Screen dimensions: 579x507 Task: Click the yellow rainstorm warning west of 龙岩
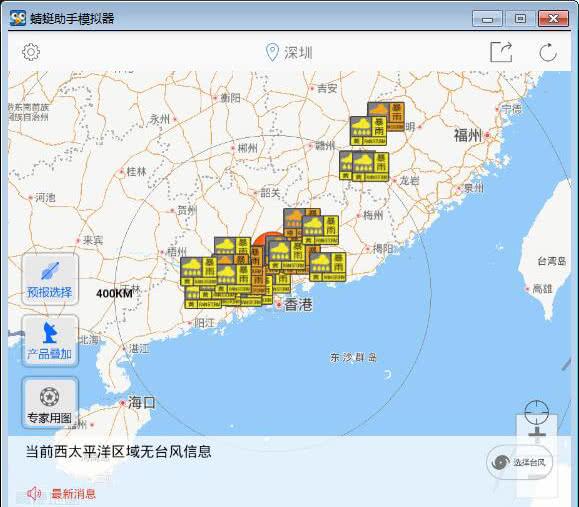point(370,166)
